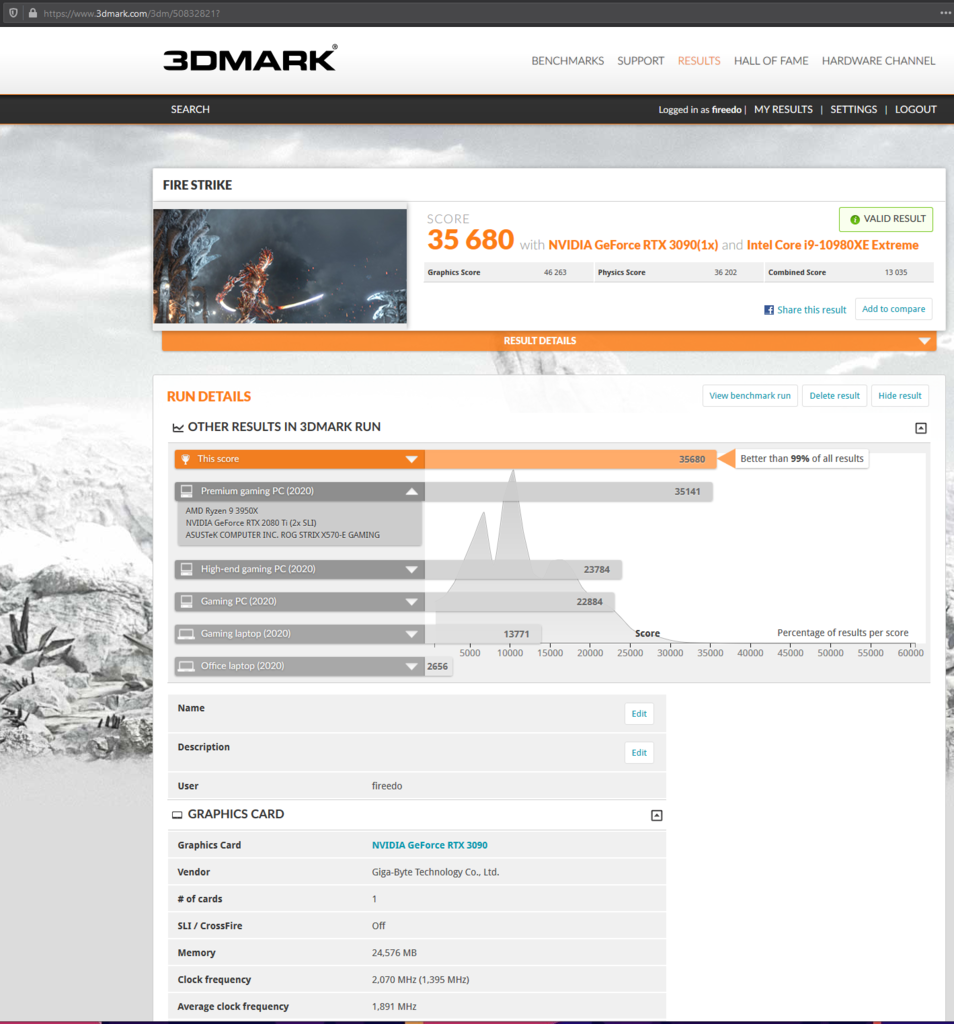Click Share this result
This screenshot has height=1024, width=954.
pyautogui.click(x=811, y=310)
